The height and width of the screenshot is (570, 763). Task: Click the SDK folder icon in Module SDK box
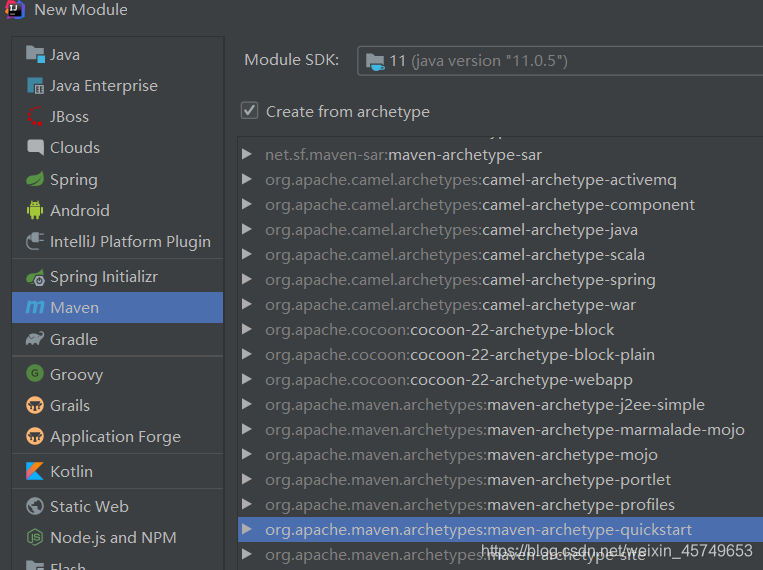click(x=375, y=61)
